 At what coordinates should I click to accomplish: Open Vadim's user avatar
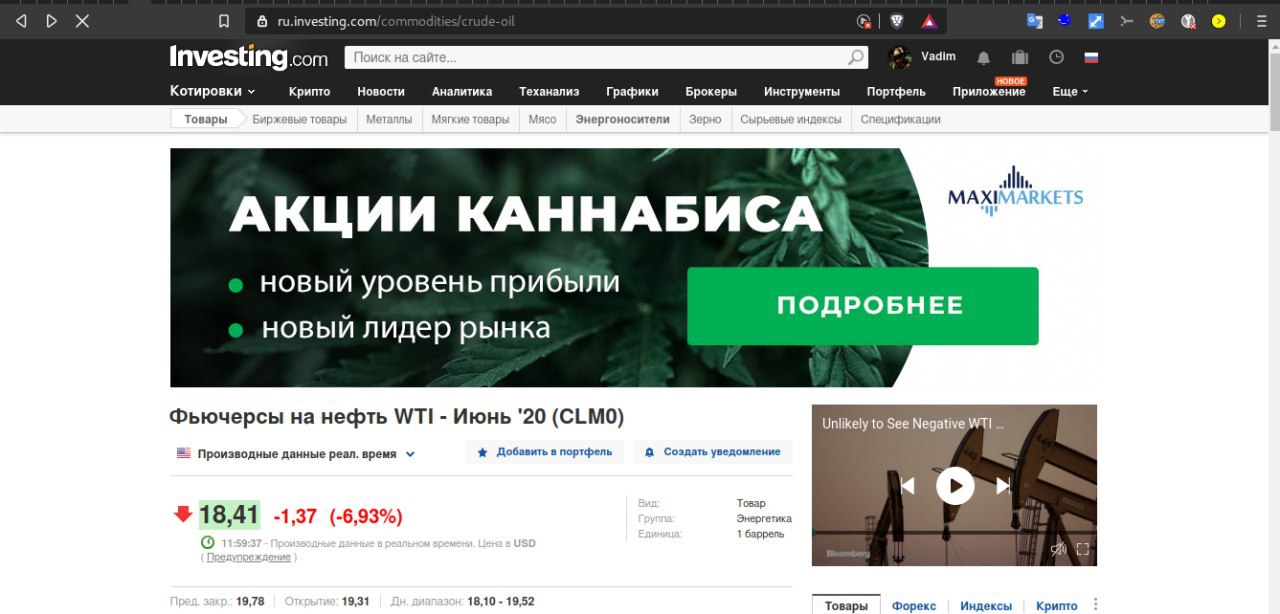coord(900,58)
